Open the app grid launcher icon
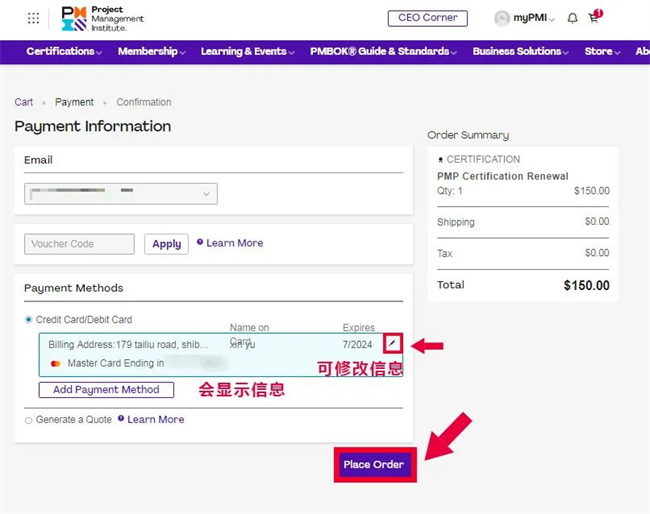The width and height of the screenshot is (650, 514). click(x=34, y=18)
